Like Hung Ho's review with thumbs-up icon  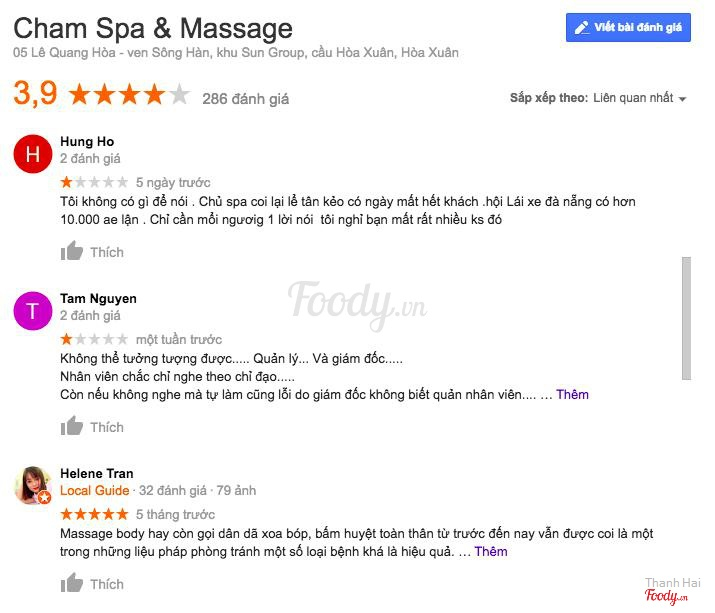tap(72, 251)
